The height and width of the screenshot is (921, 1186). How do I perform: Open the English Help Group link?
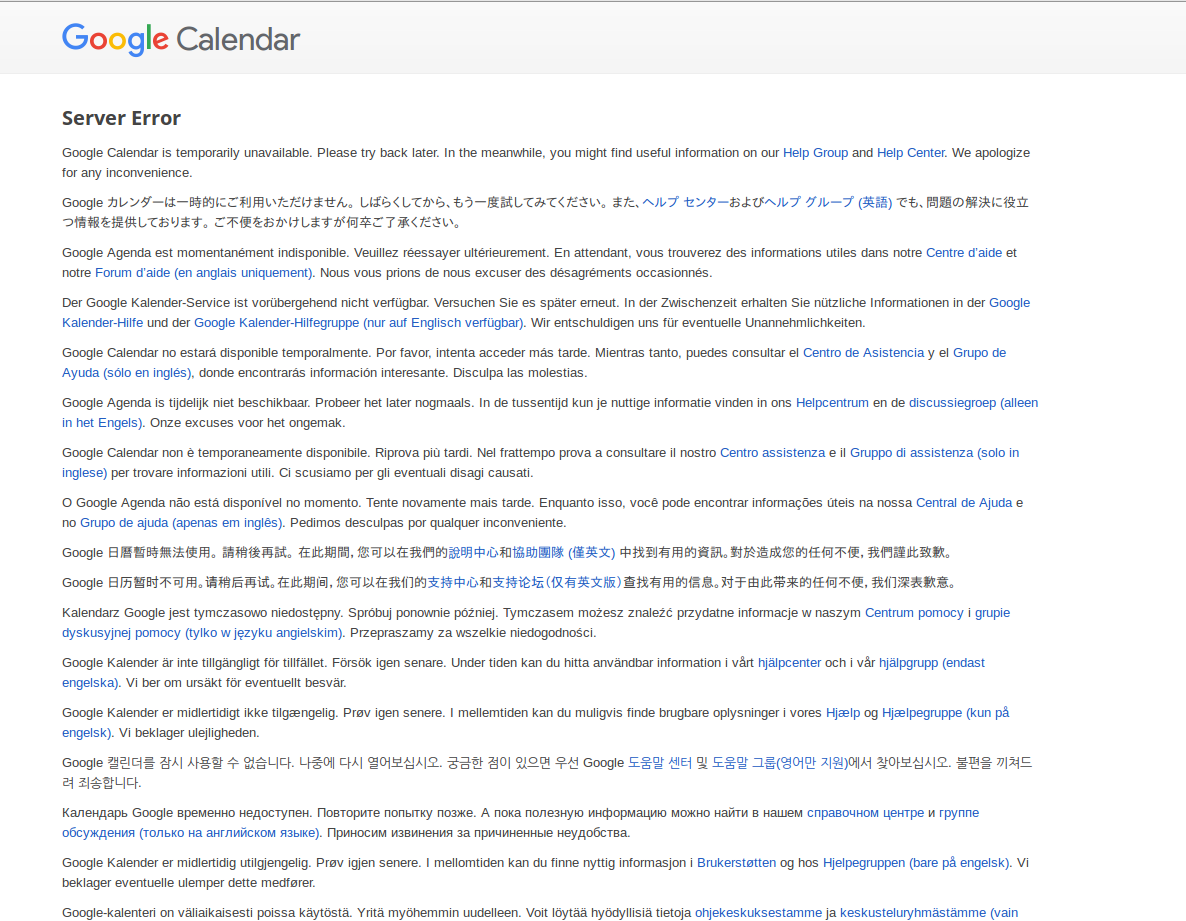point(815,153)
